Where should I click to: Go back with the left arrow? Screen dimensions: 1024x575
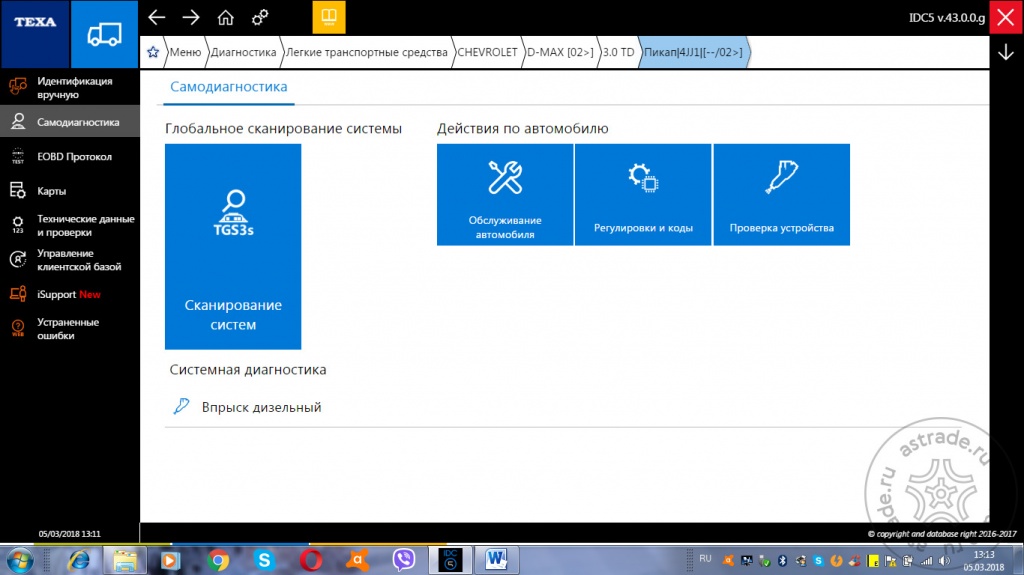157,18
